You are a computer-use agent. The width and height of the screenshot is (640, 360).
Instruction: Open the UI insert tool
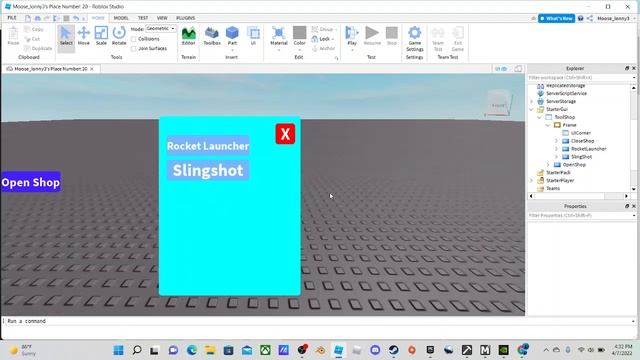253,36
